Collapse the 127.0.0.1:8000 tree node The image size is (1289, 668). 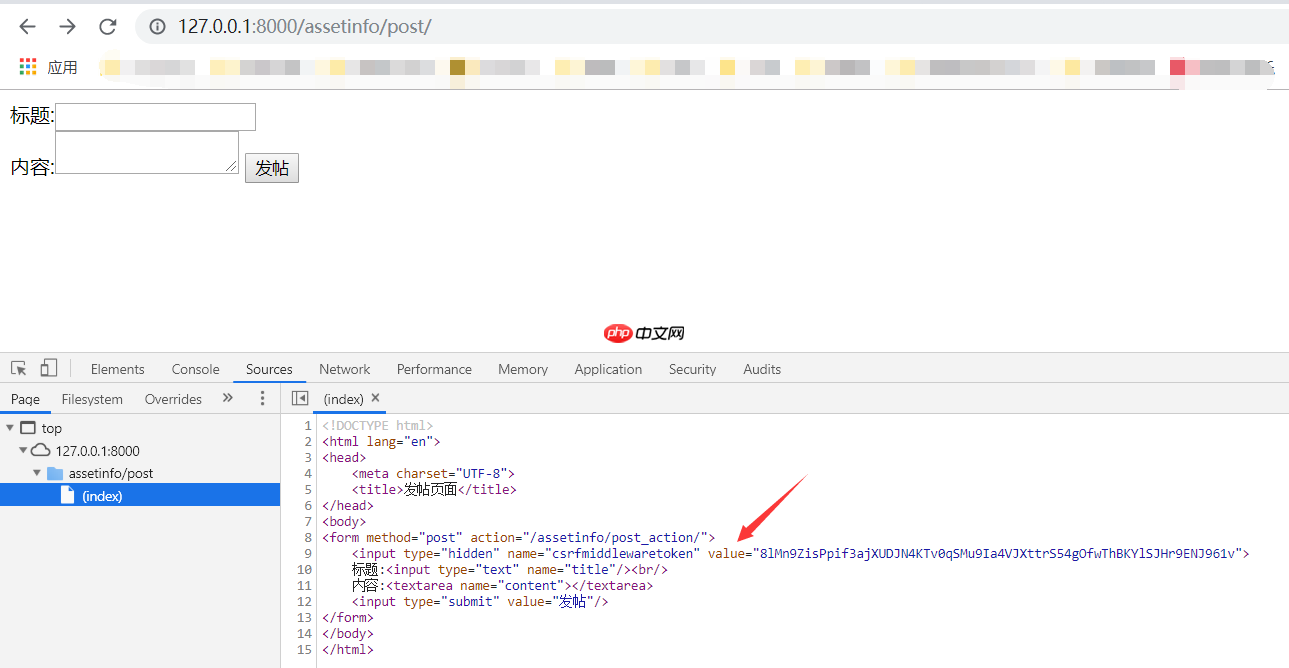pos(23,451)
